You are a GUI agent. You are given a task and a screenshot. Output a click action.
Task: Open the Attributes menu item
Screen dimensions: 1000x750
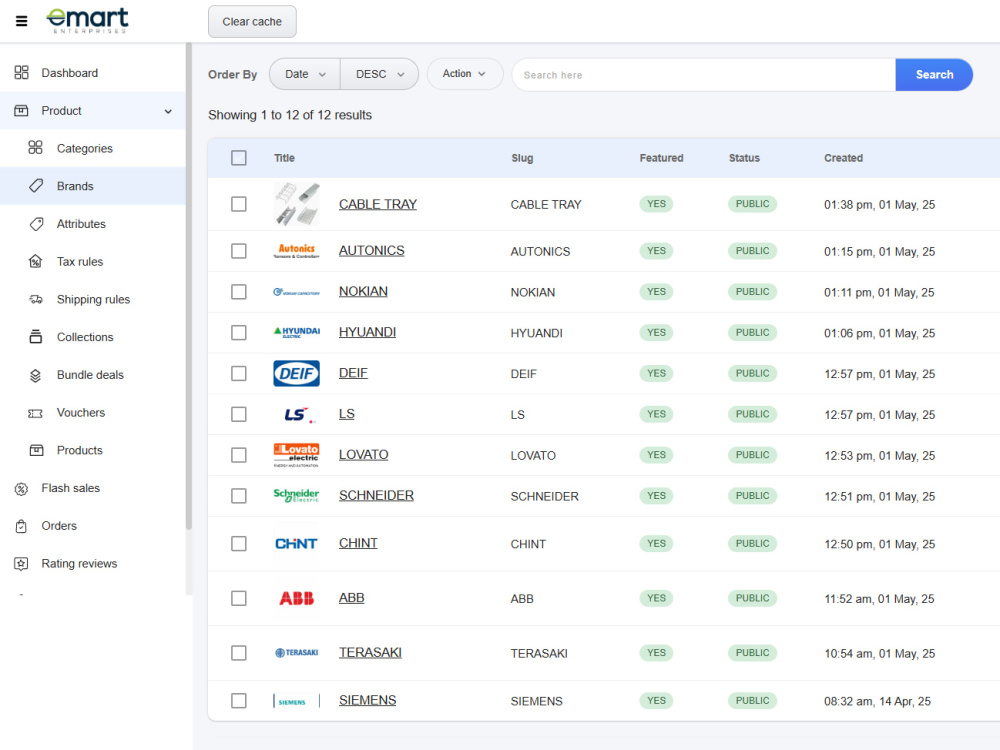[92, 224]
